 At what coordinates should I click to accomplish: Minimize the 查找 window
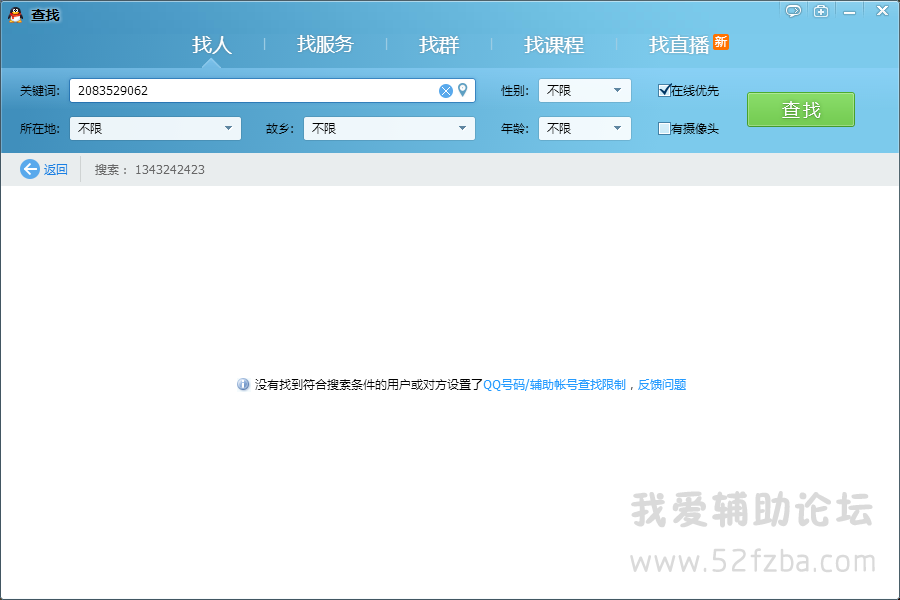click(x=849, y=12)
